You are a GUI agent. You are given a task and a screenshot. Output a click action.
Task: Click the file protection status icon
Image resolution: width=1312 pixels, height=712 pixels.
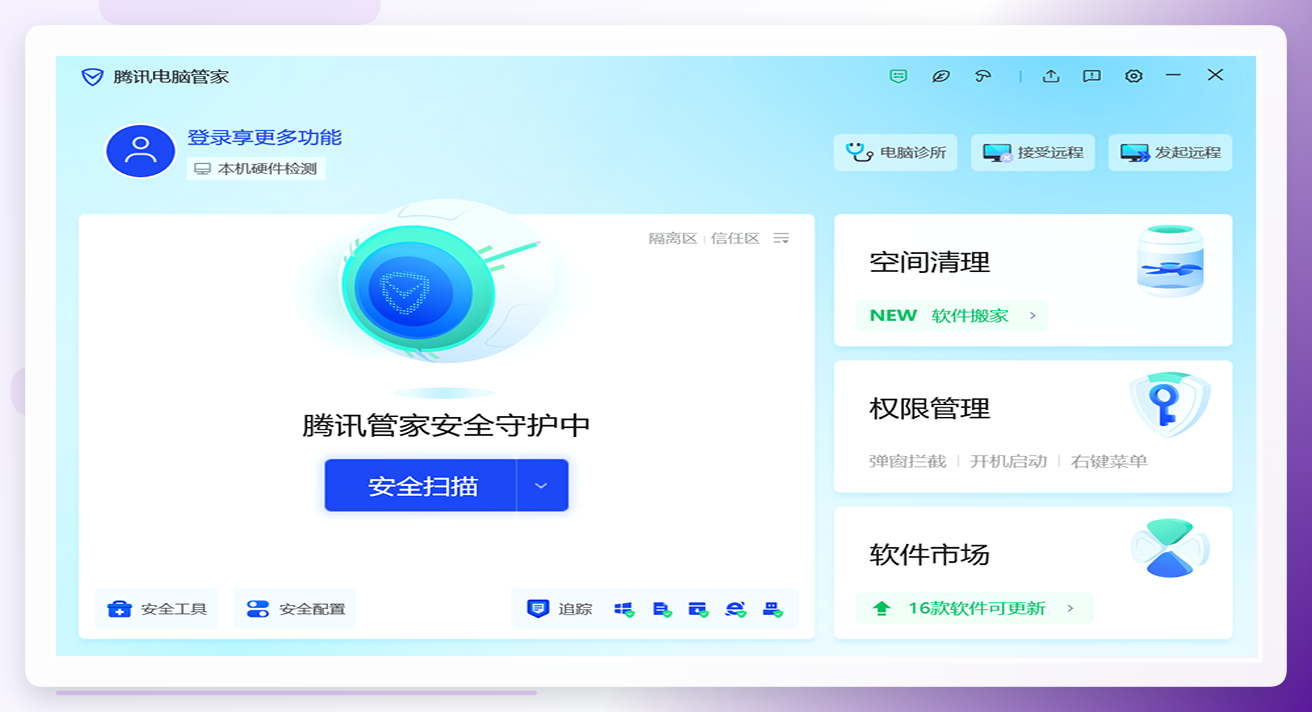[x=661, y=609]
